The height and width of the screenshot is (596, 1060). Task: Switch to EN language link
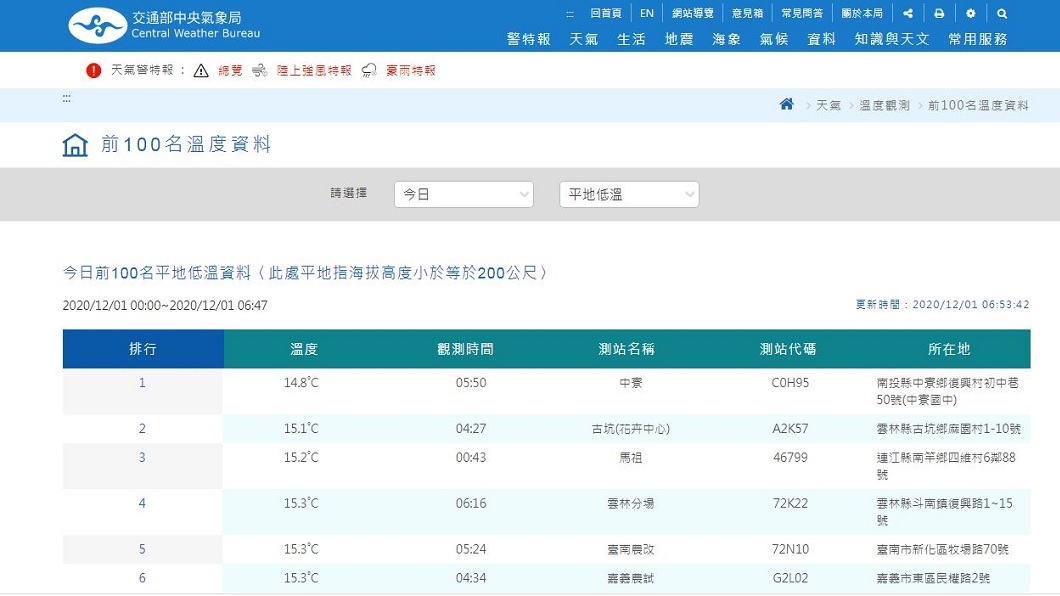point(647,14)
